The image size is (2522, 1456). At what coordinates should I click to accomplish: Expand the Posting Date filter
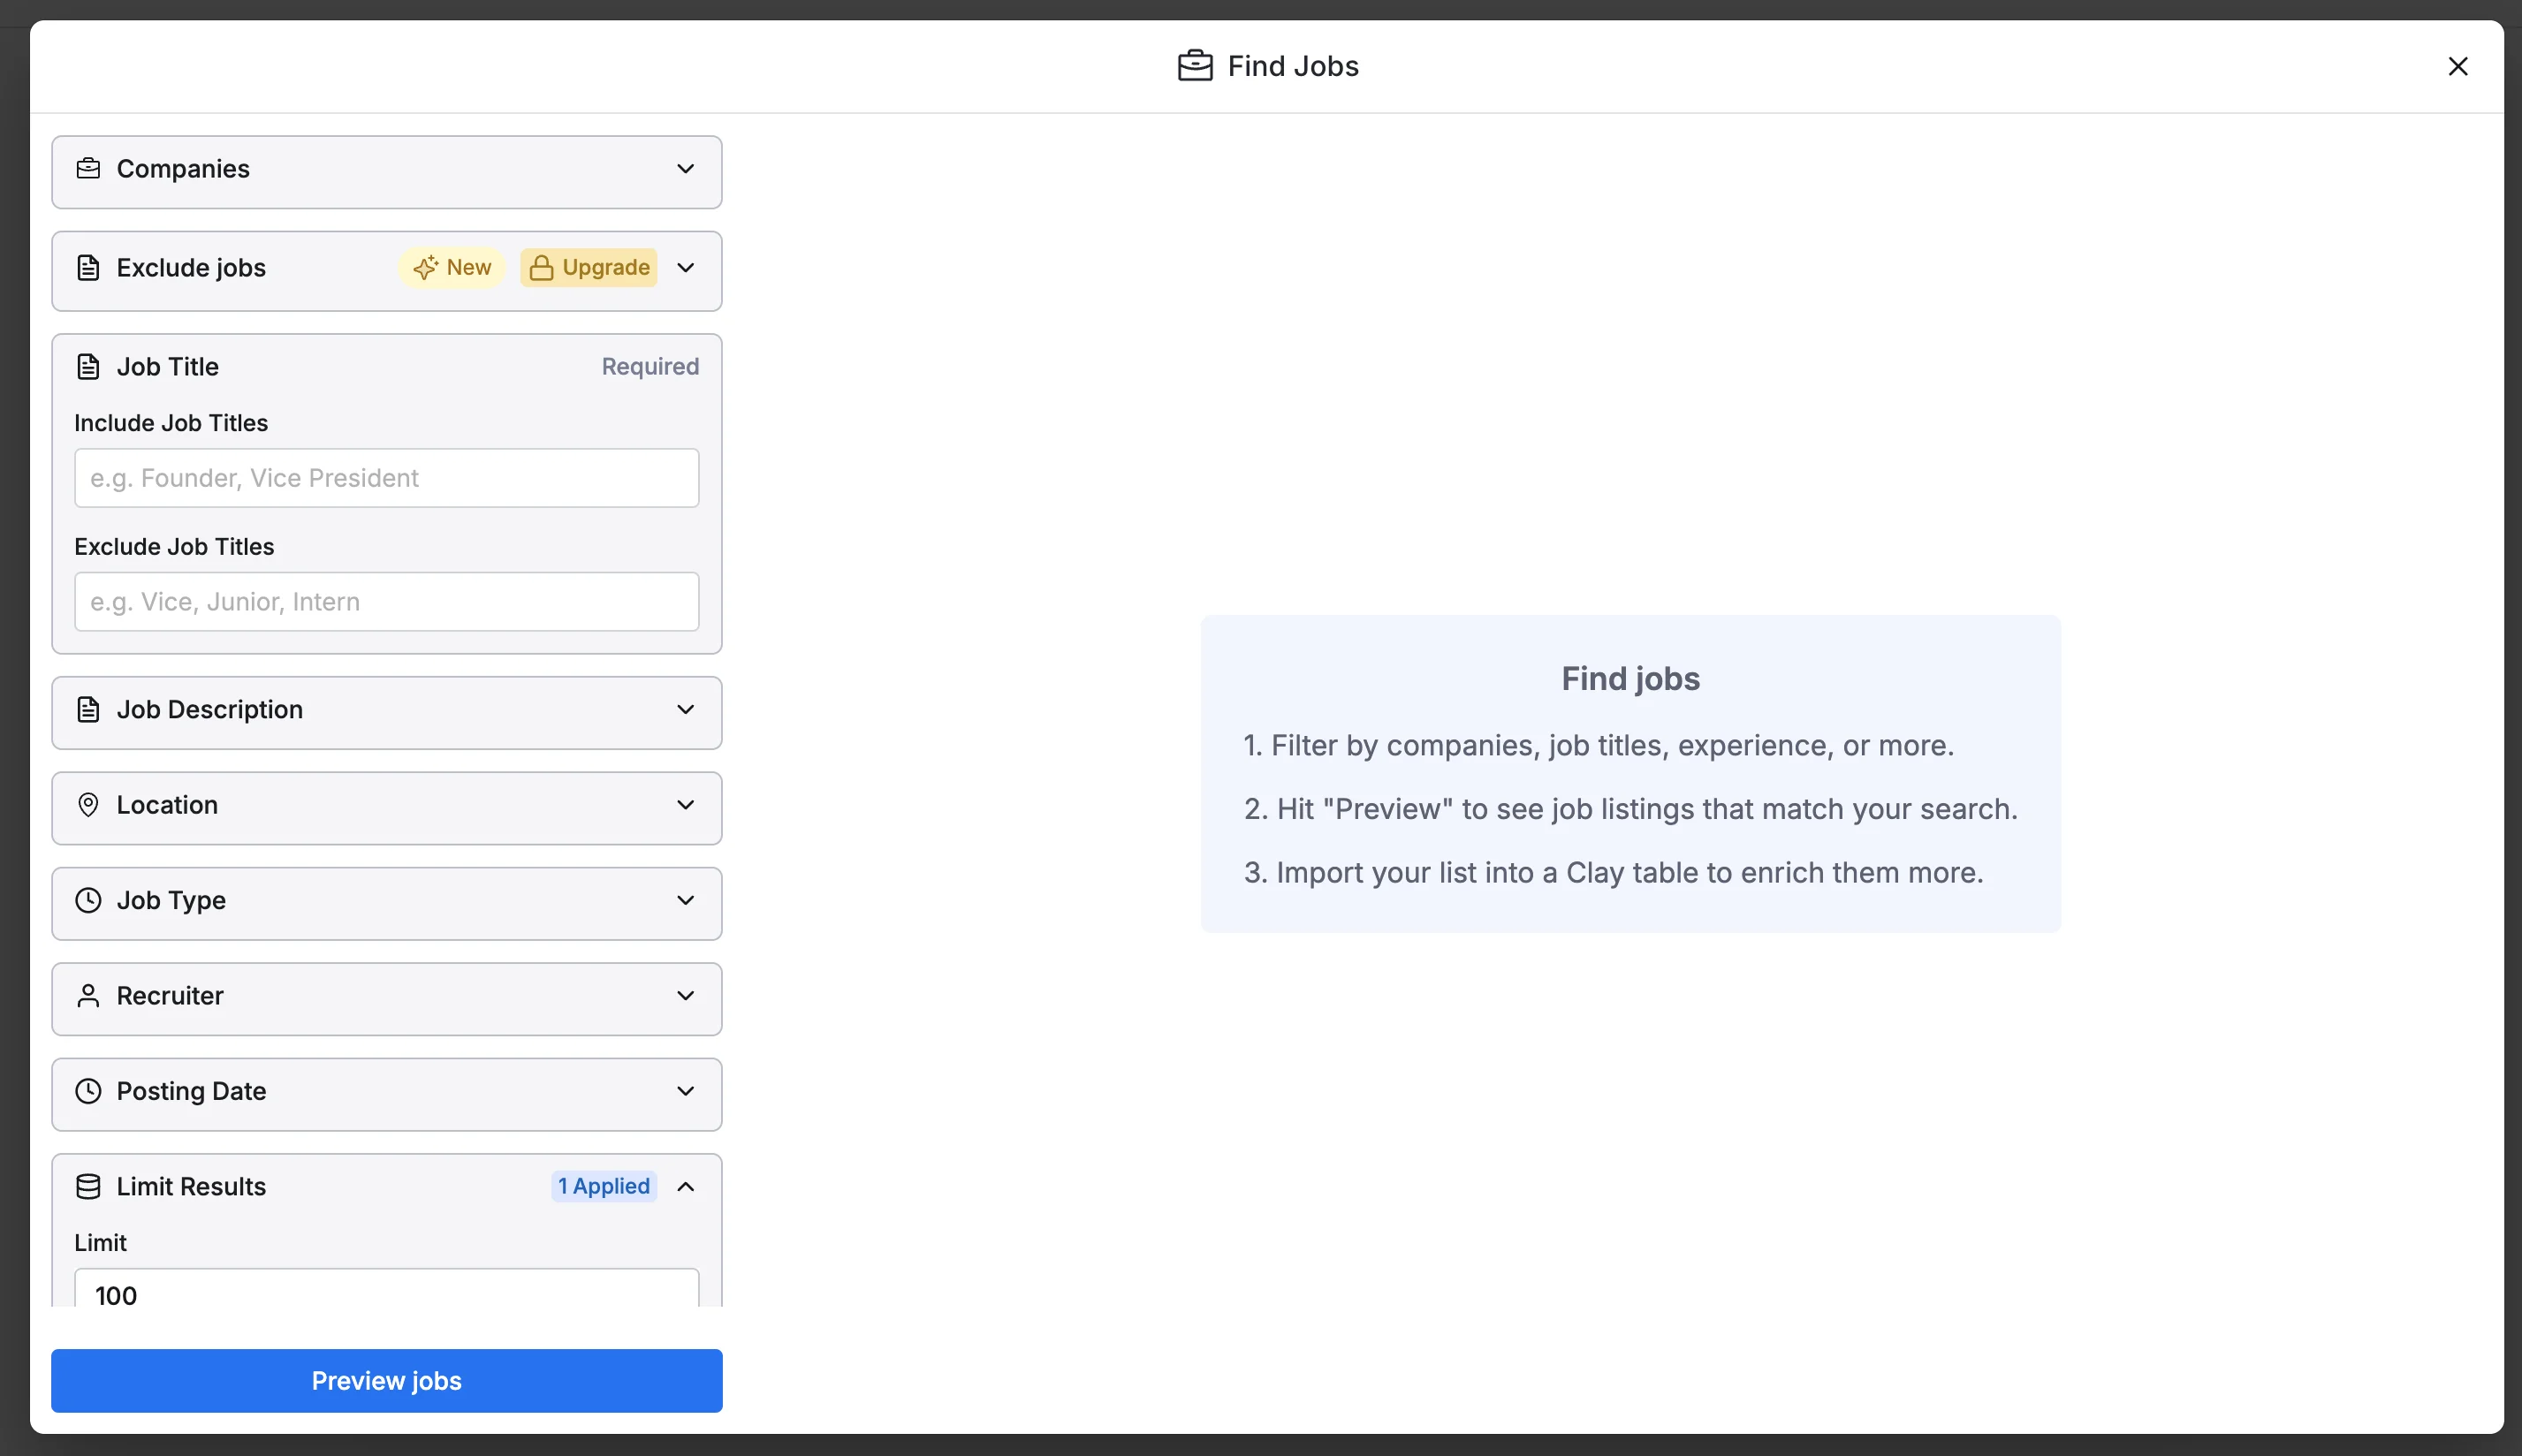tap(685, 1091)
